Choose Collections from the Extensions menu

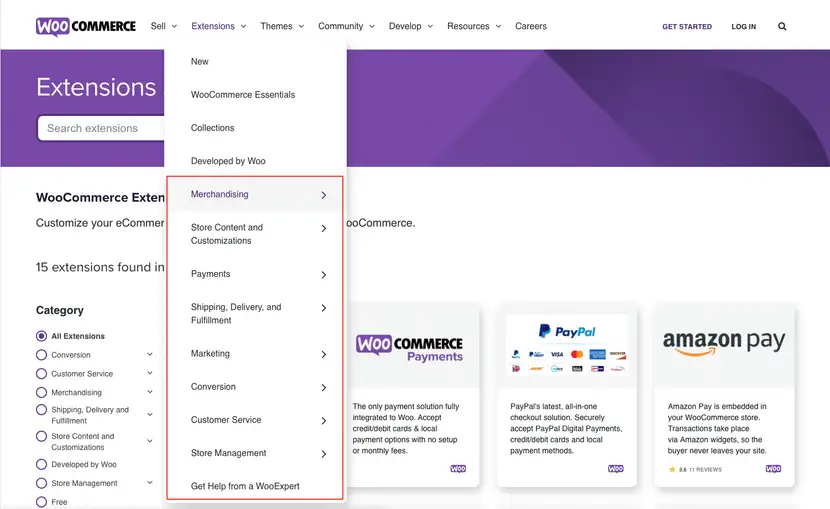[x=212, y=128]
